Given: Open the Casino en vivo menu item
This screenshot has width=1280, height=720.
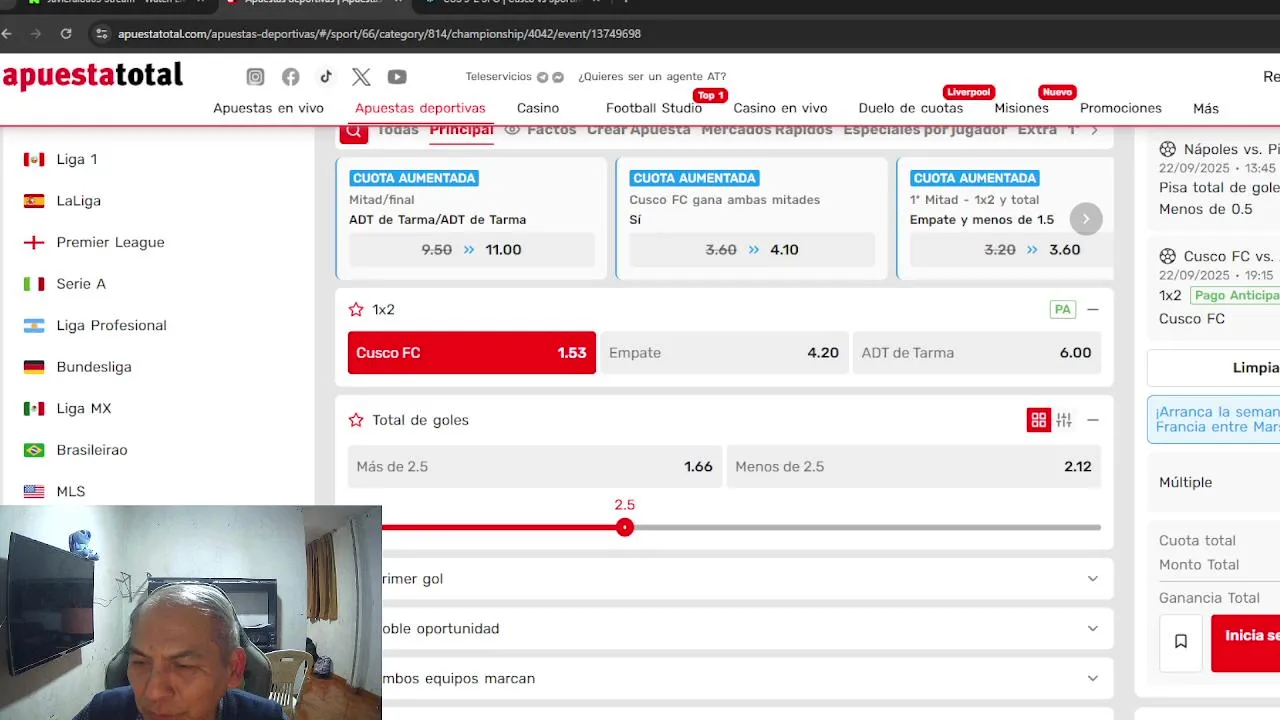Looking at the screenshot, I should [x=780, y=108].
